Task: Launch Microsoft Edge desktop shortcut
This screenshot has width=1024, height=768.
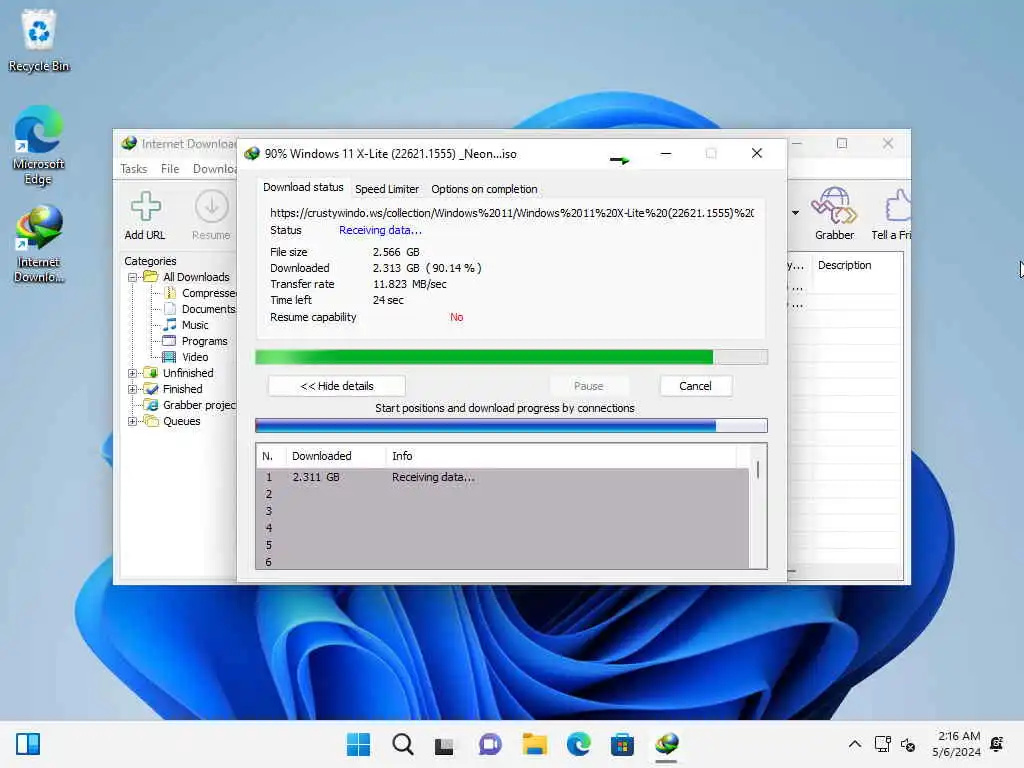Action: pyautogui.click(x=39, y=145)
